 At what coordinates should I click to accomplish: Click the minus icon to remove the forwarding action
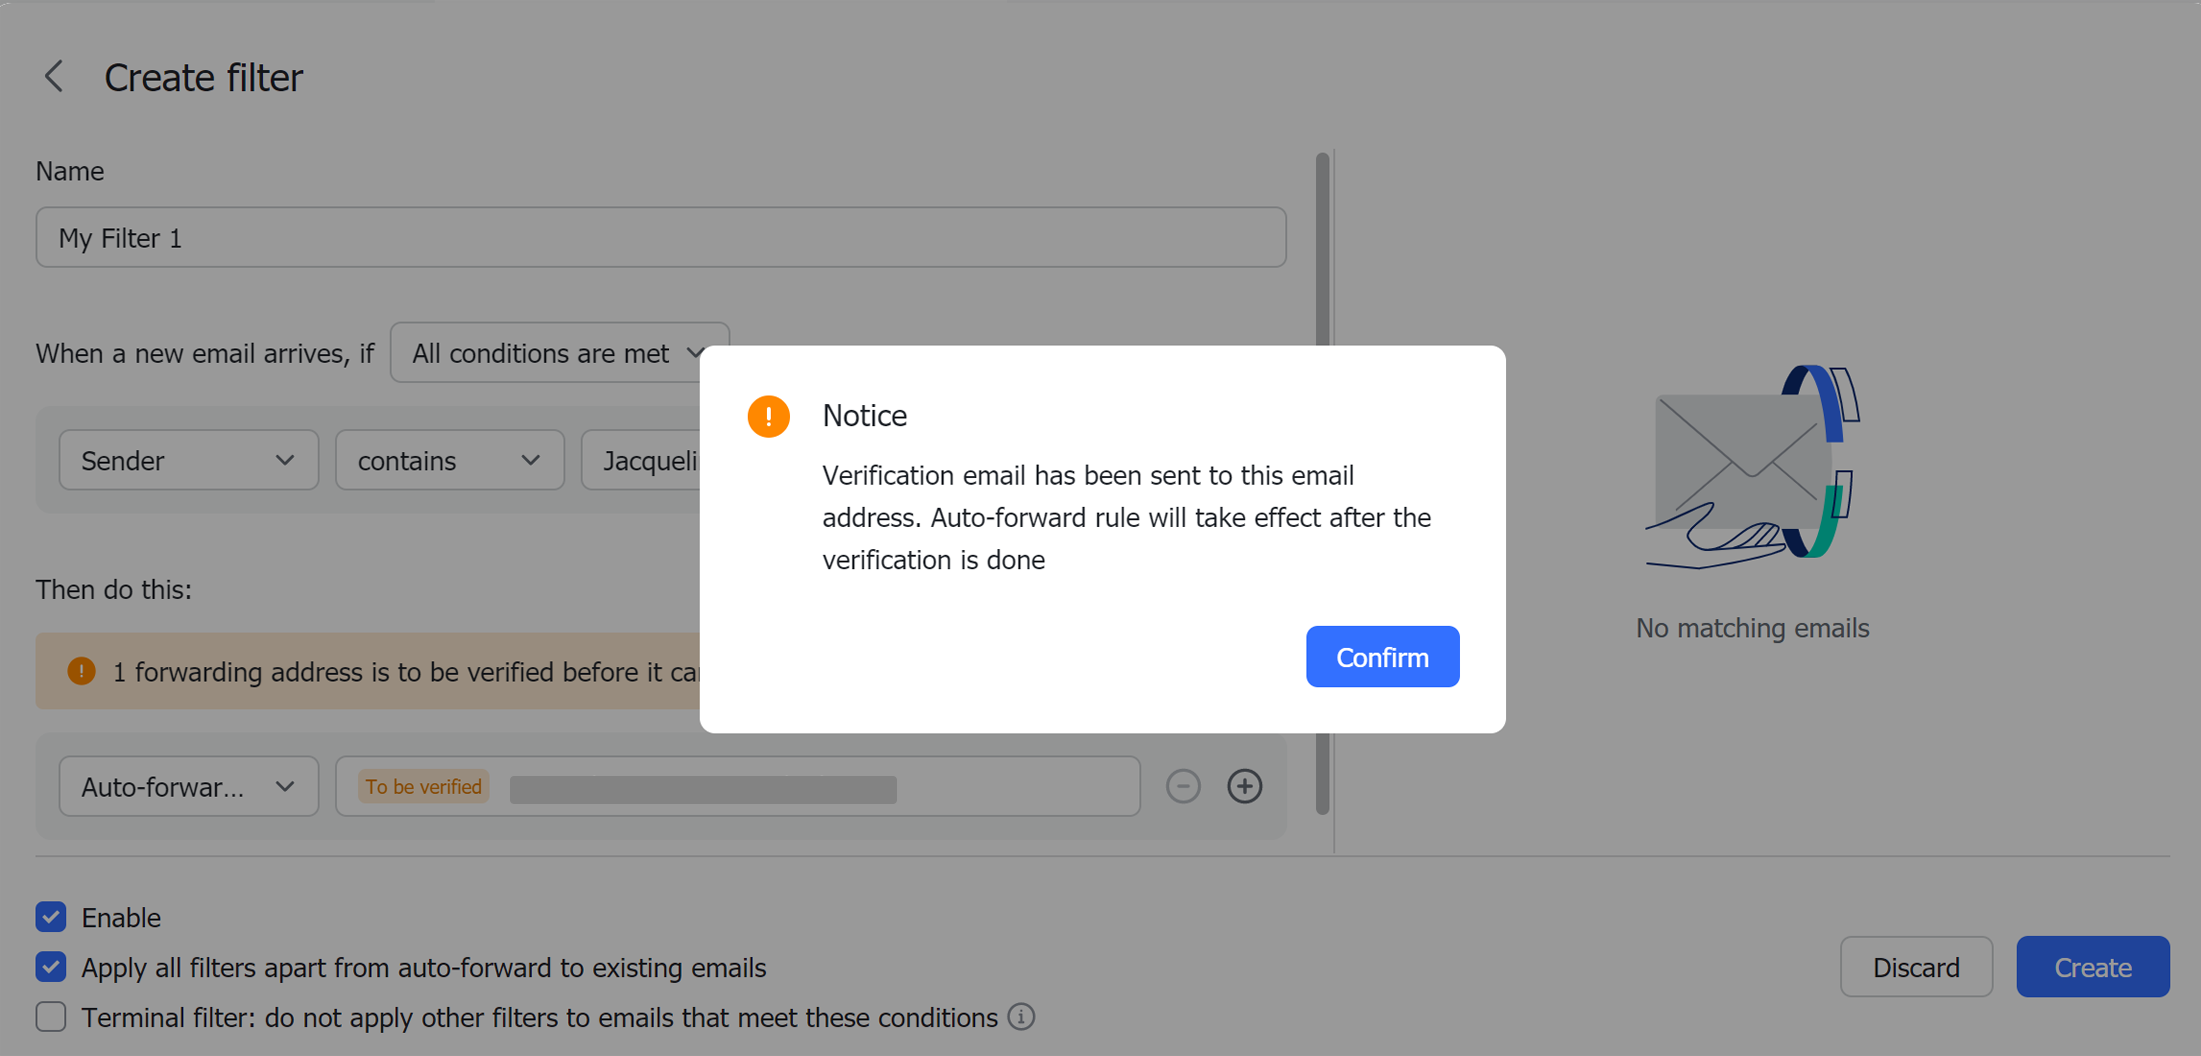[x=1183, y=786]
